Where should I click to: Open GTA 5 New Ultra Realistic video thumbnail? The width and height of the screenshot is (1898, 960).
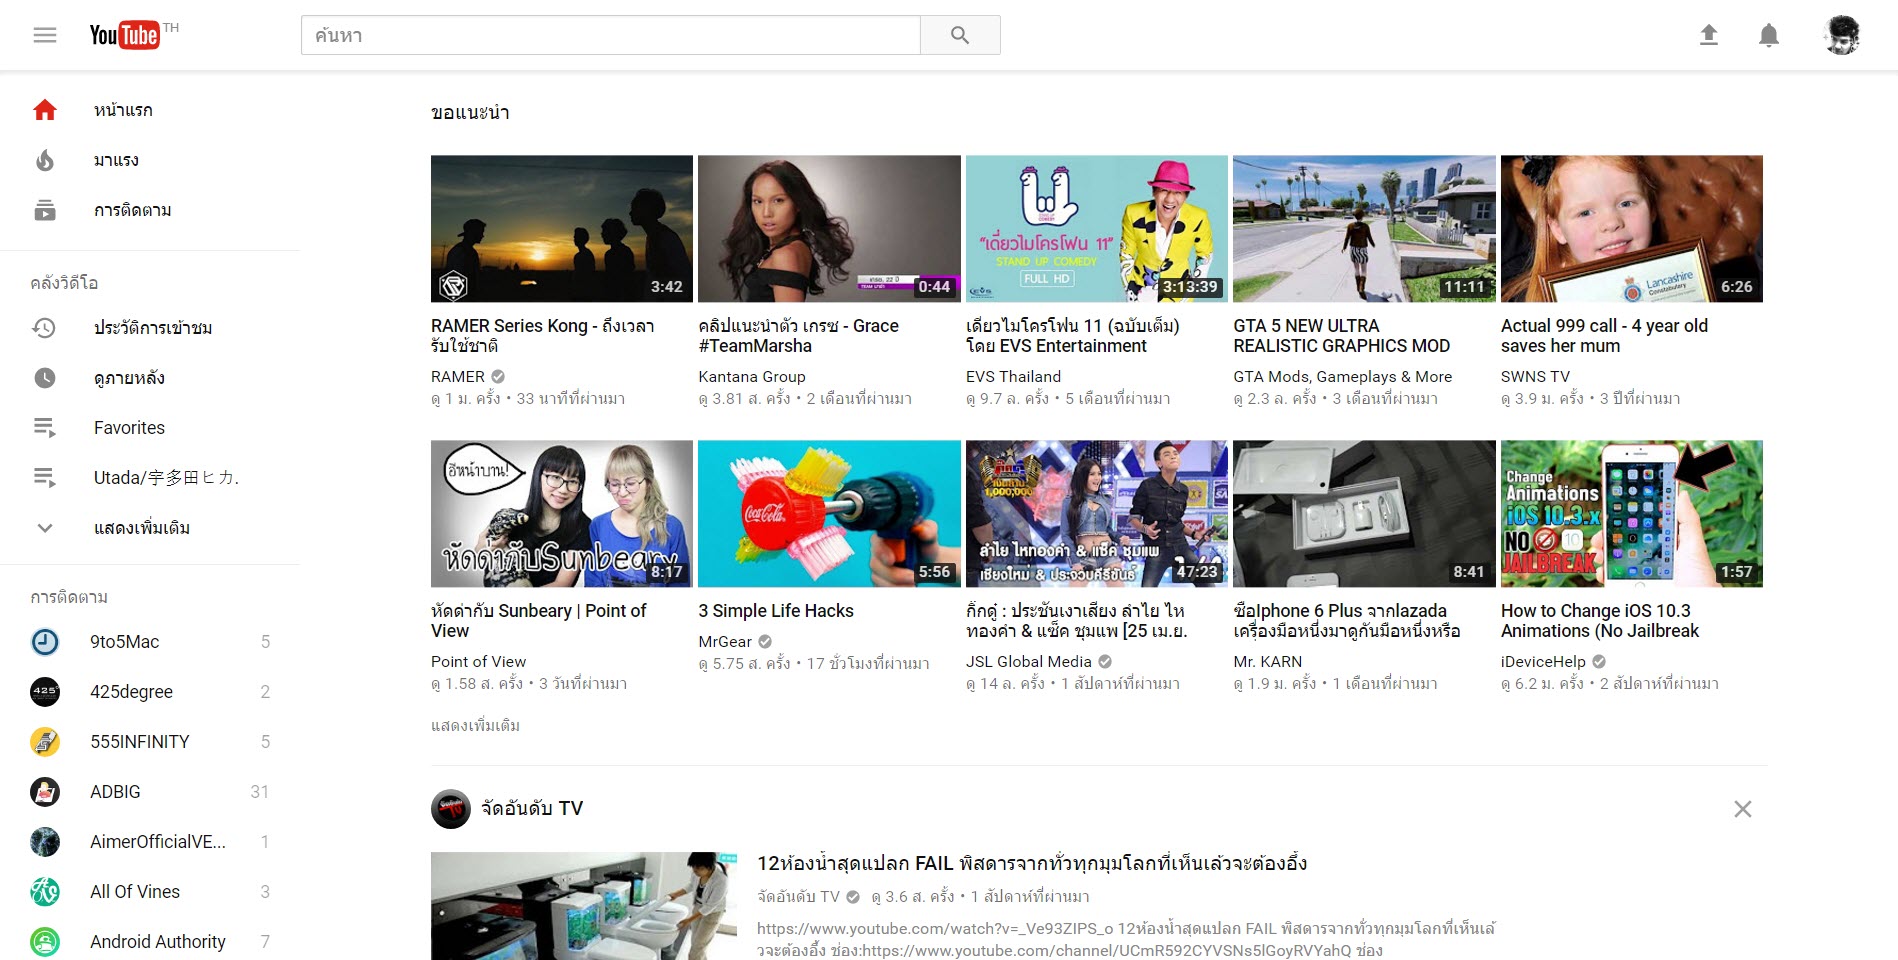point(1364,228)
